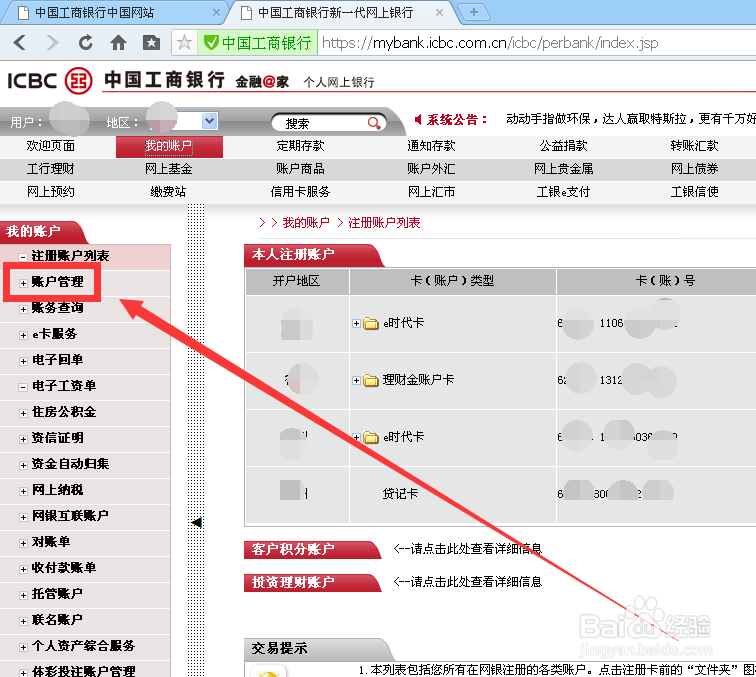
Task: Open the 定期存款 menu
Action: (300, 146)
